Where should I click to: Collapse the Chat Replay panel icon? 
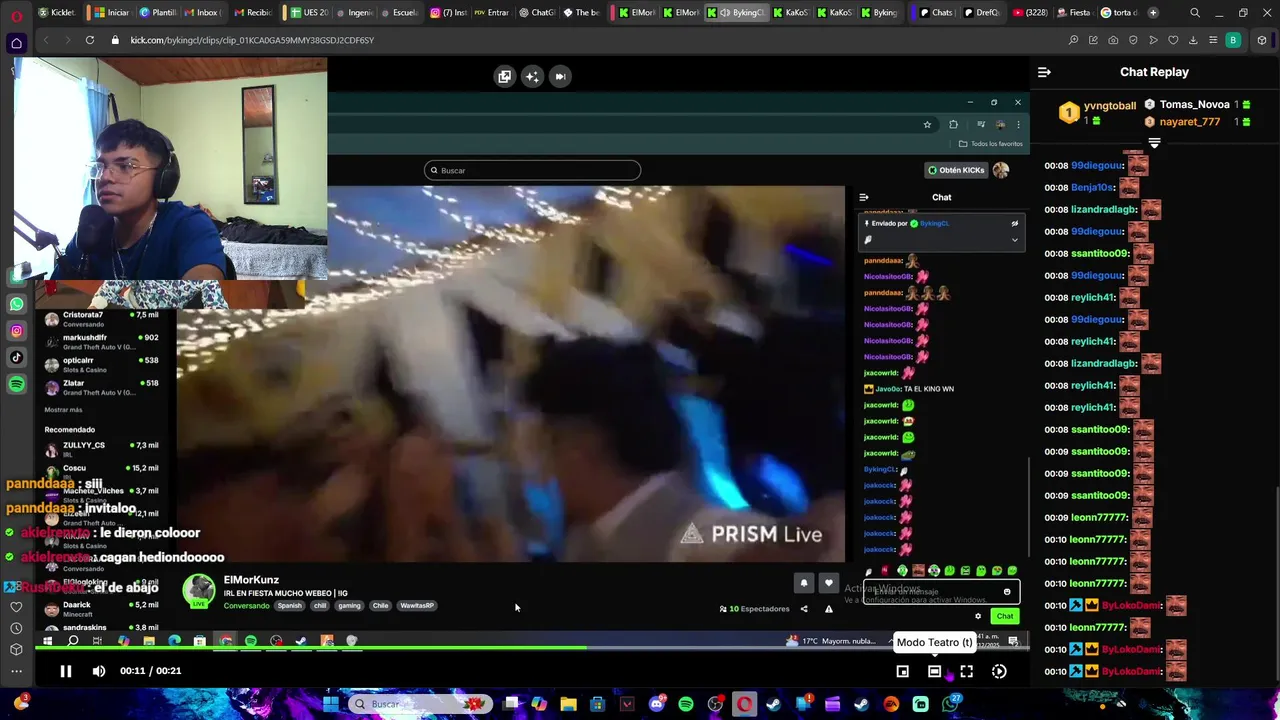pos(1044,72)
